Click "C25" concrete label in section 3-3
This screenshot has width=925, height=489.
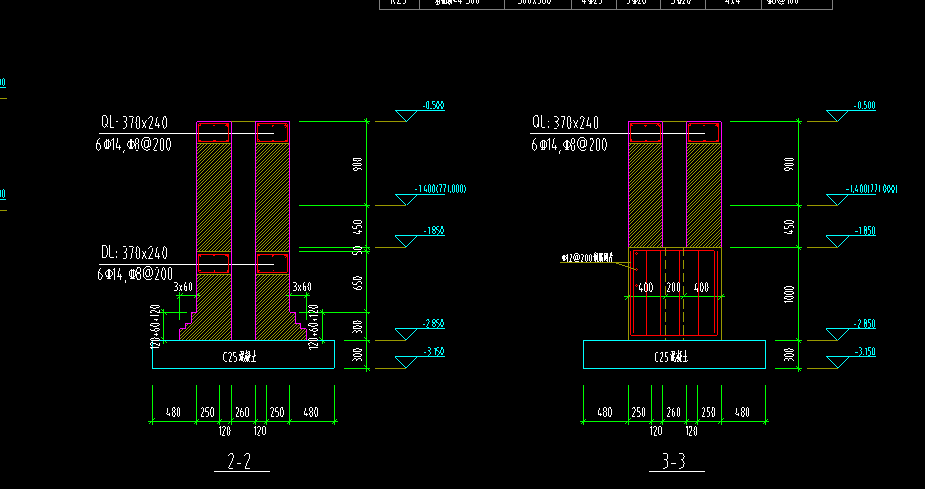click(671, 357)
